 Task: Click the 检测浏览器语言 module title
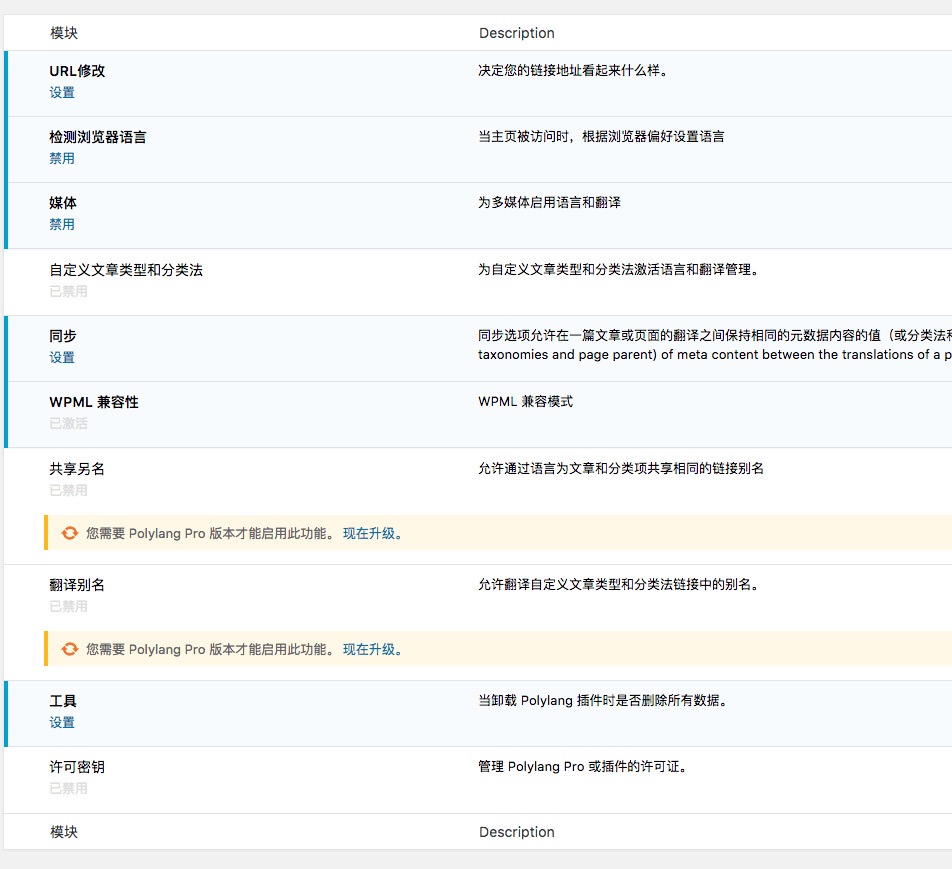pos(100,137)
